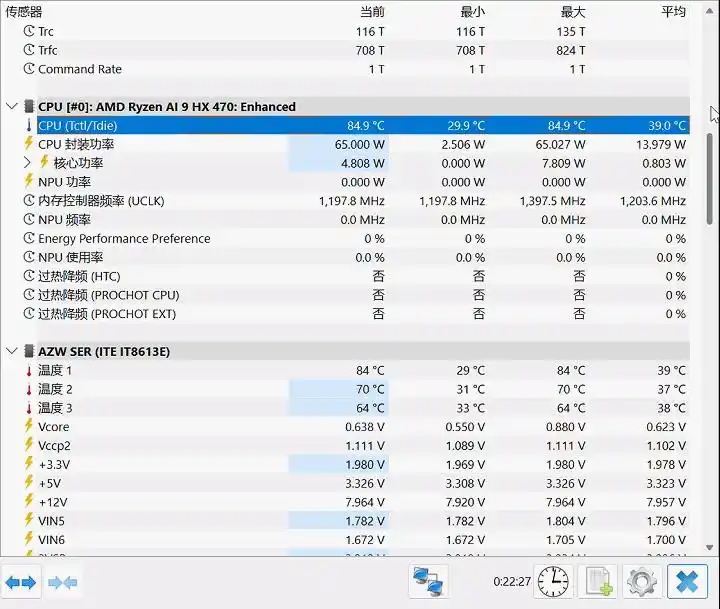The image size is (720, 609).
Task: Select the 内存控制器频率 (UCLK) row
Action: [363, 201]
